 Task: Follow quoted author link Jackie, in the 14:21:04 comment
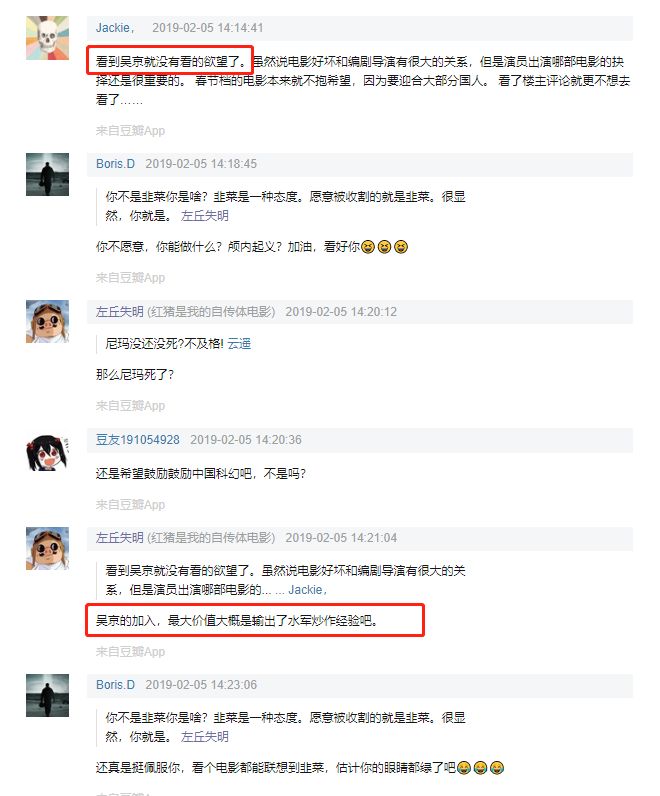(x=308, y=590)
